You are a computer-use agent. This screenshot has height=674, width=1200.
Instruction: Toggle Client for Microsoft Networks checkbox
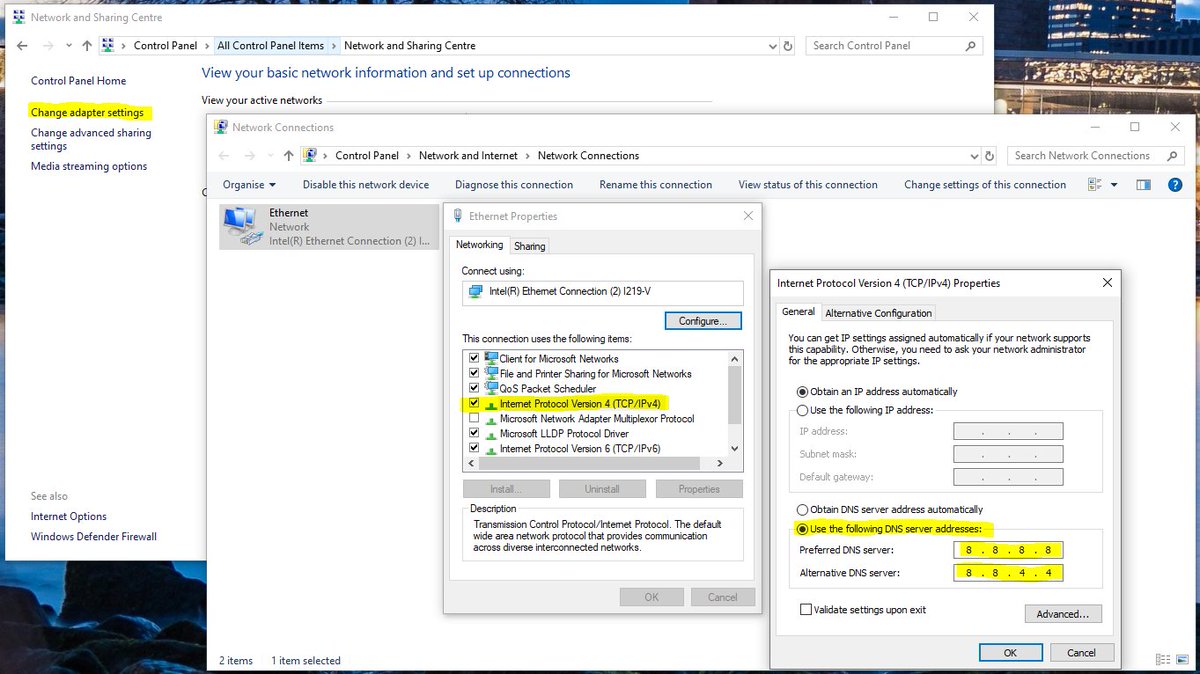pyautogui.click(x=474, y=358)
